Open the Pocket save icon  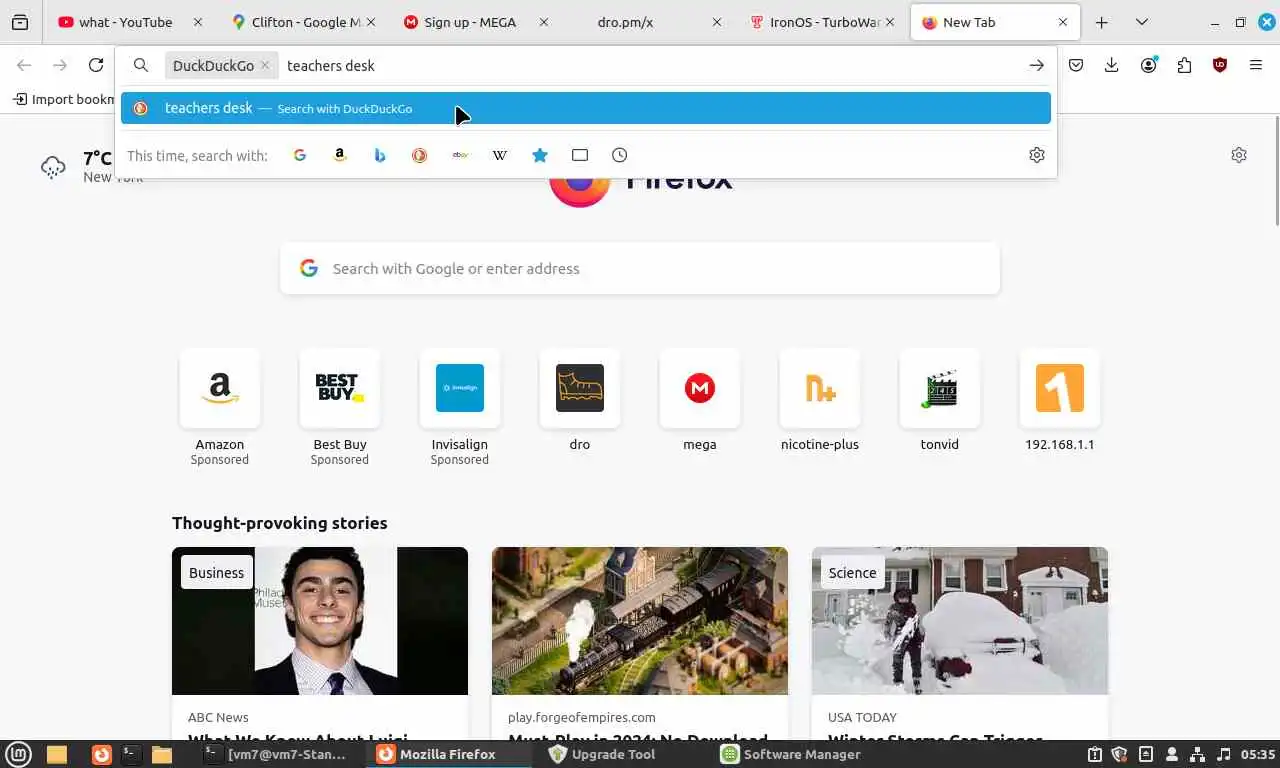click(1076, 65)
